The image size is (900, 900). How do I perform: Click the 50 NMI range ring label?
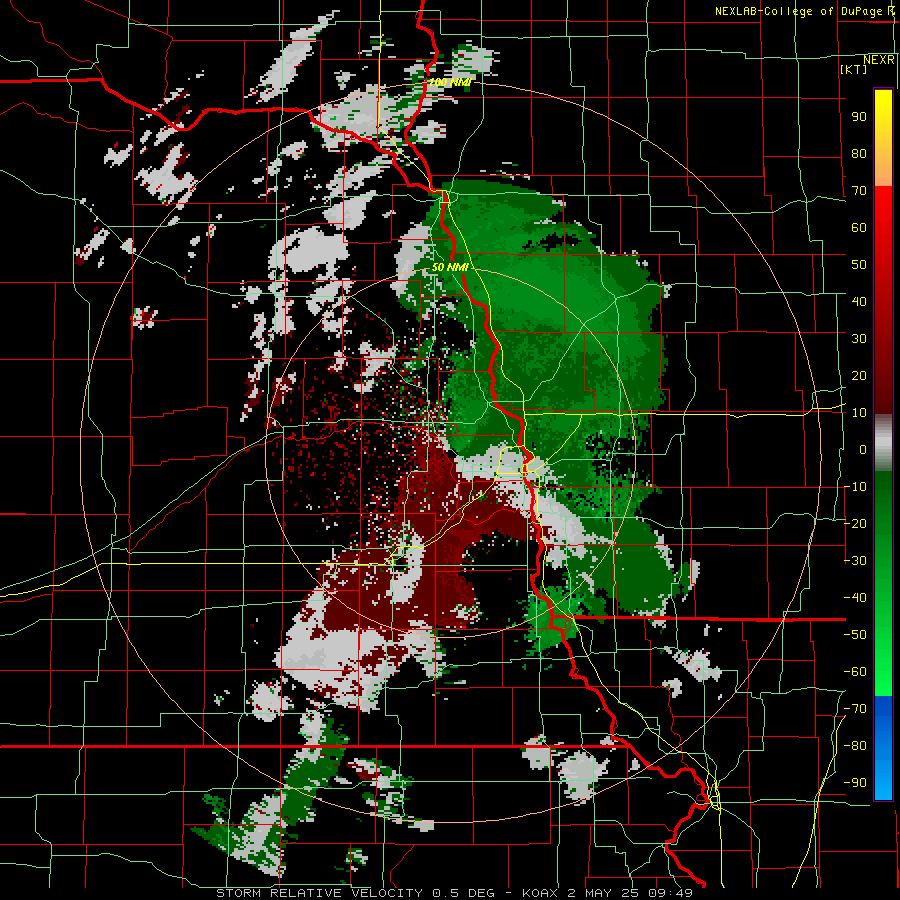coord(451,267)
